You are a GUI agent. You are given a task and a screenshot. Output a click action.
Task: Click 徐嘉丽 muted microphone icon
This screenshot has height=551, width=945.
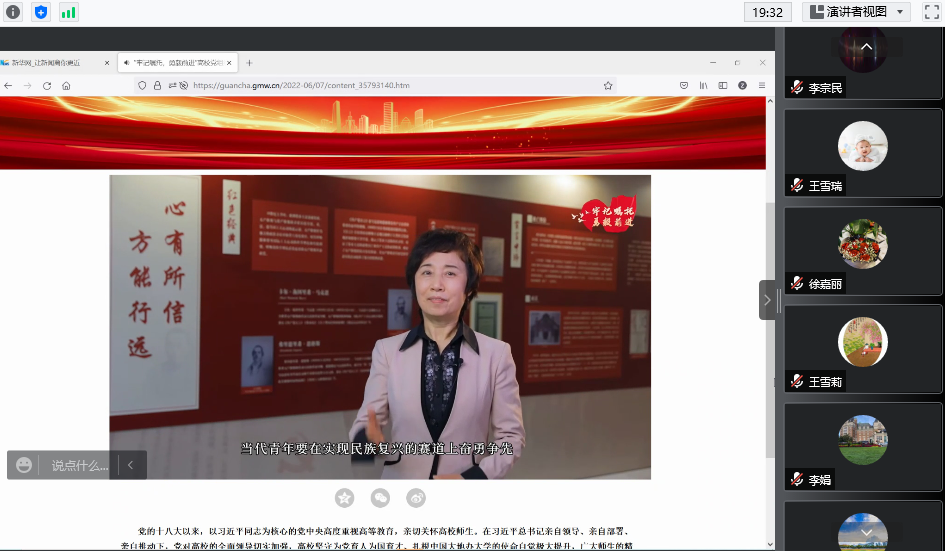pos(797,283)
